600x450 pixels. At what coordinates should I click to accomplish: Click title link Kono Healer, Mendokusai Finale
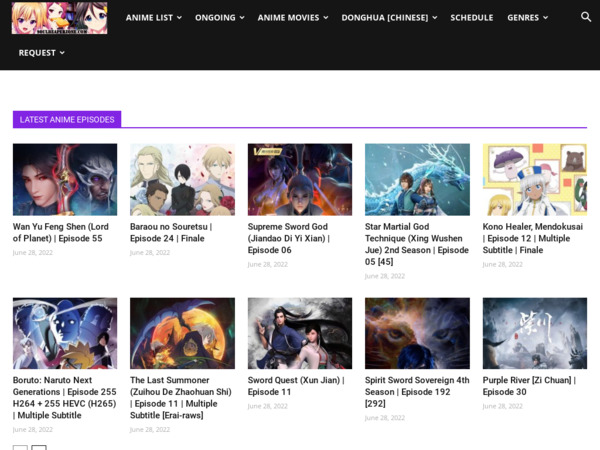point(533,238)
